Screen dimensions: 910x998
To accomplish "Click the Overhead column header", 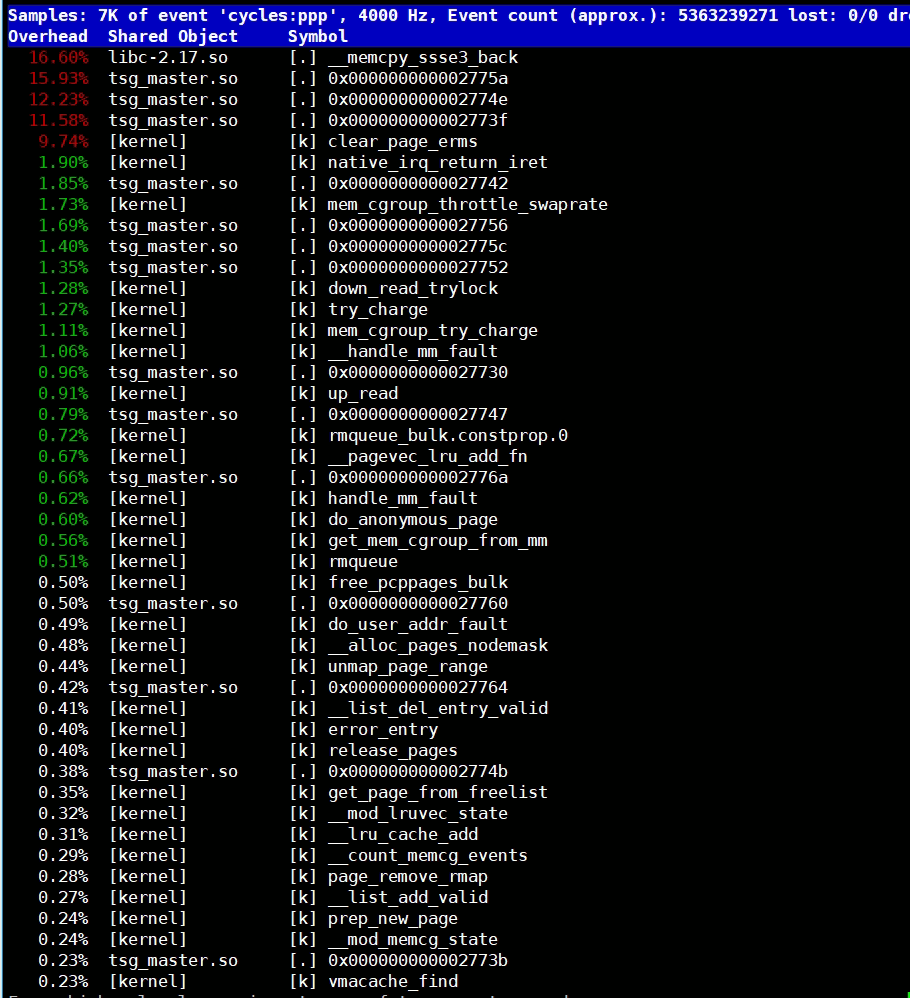I will pyautogui.click(x=48, y=36).
